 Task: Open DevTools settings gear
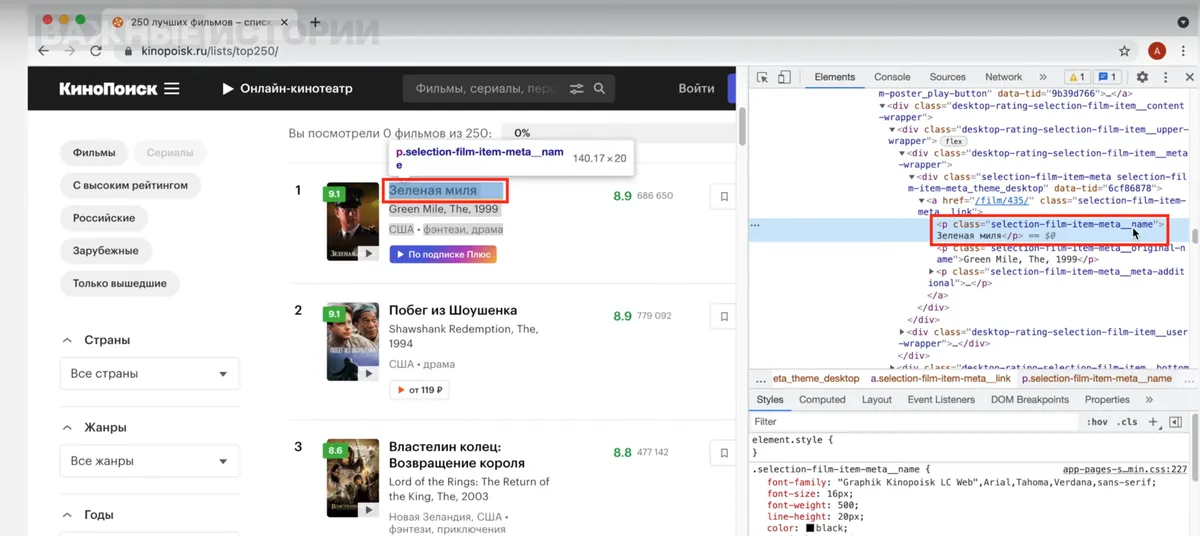point(1142,77)
